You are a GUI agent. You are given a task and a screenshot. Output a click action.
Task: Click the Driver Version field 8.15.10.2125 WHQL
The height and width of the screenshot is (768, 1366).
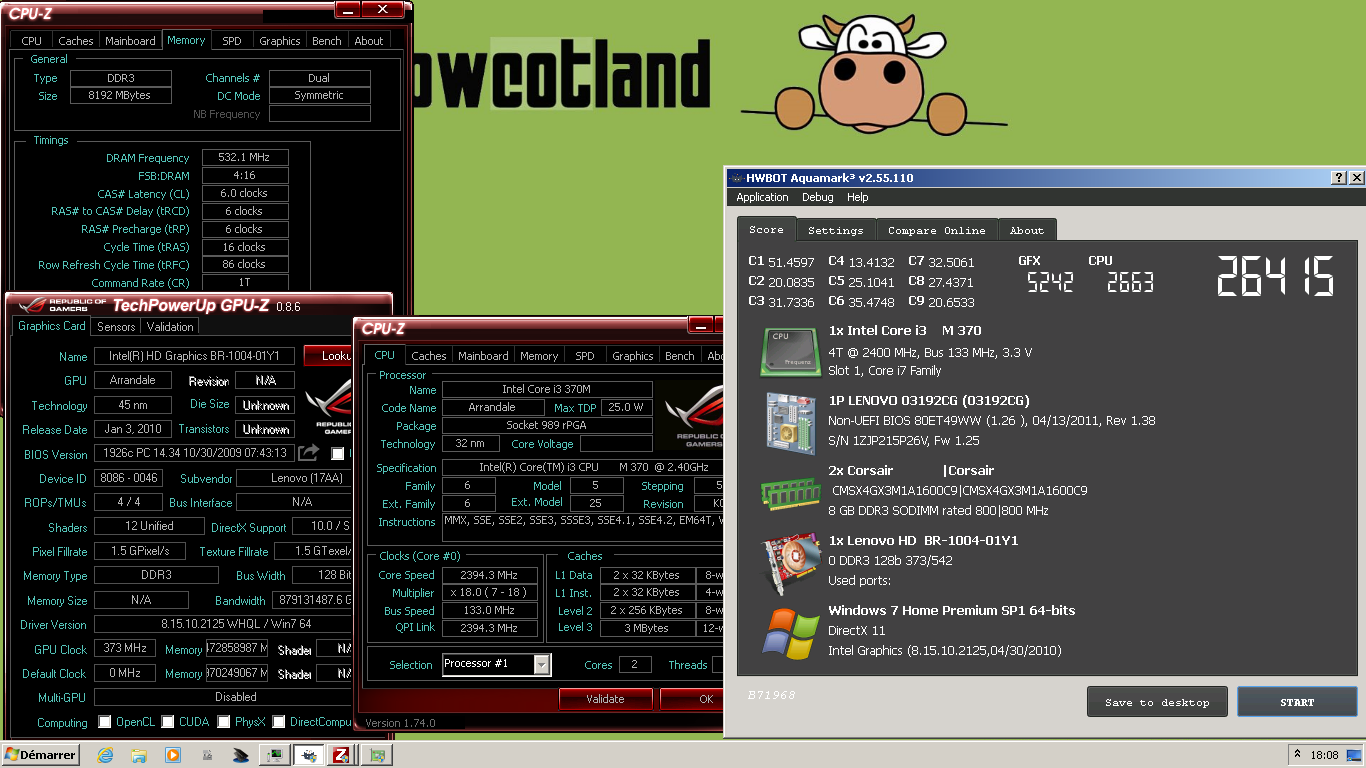coord(223,624)
